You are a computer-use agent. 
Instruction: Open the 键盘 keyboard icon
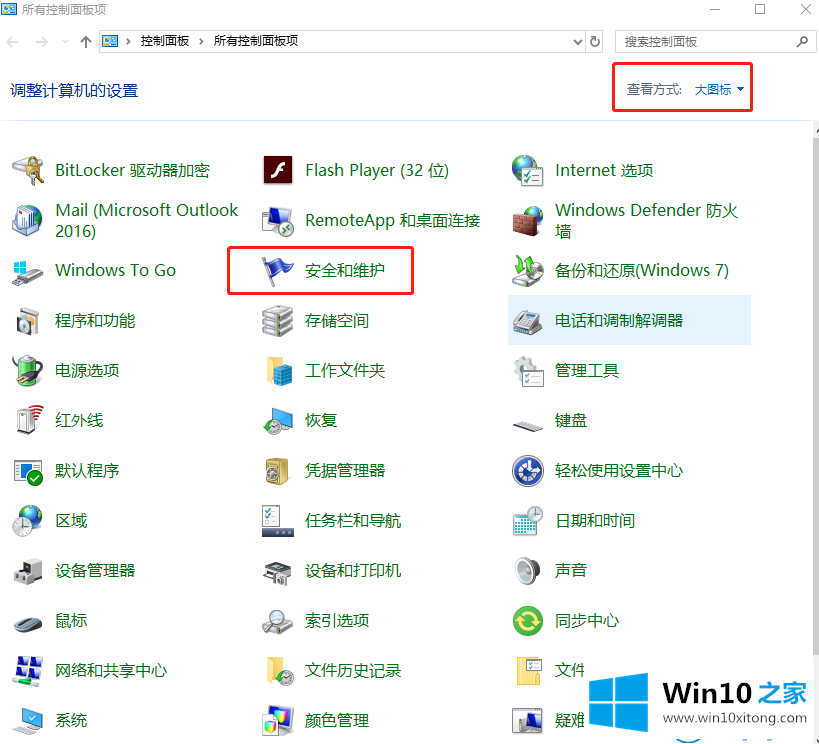pyautogui.click(x=528, y=425)
